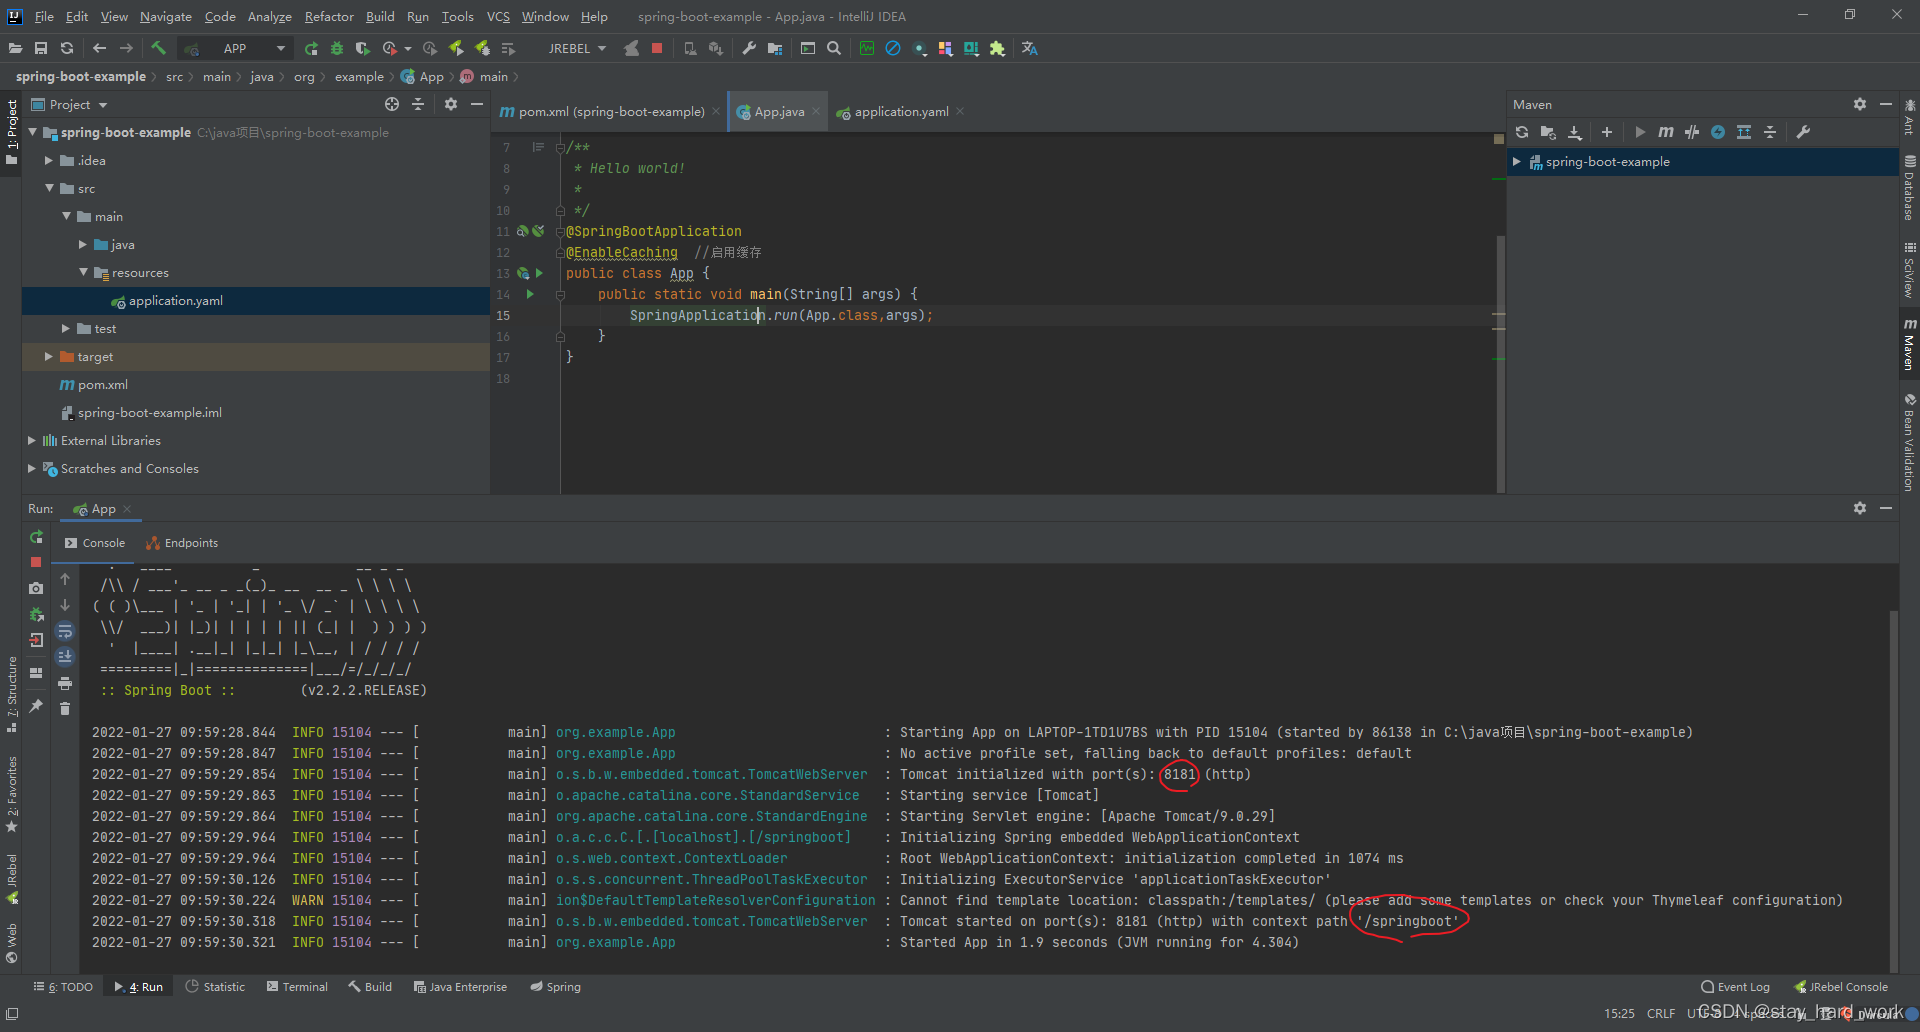The image size is (1920, 1032).
Task: Click the Translate icon in the toolbar
Action: point(1029,48)
